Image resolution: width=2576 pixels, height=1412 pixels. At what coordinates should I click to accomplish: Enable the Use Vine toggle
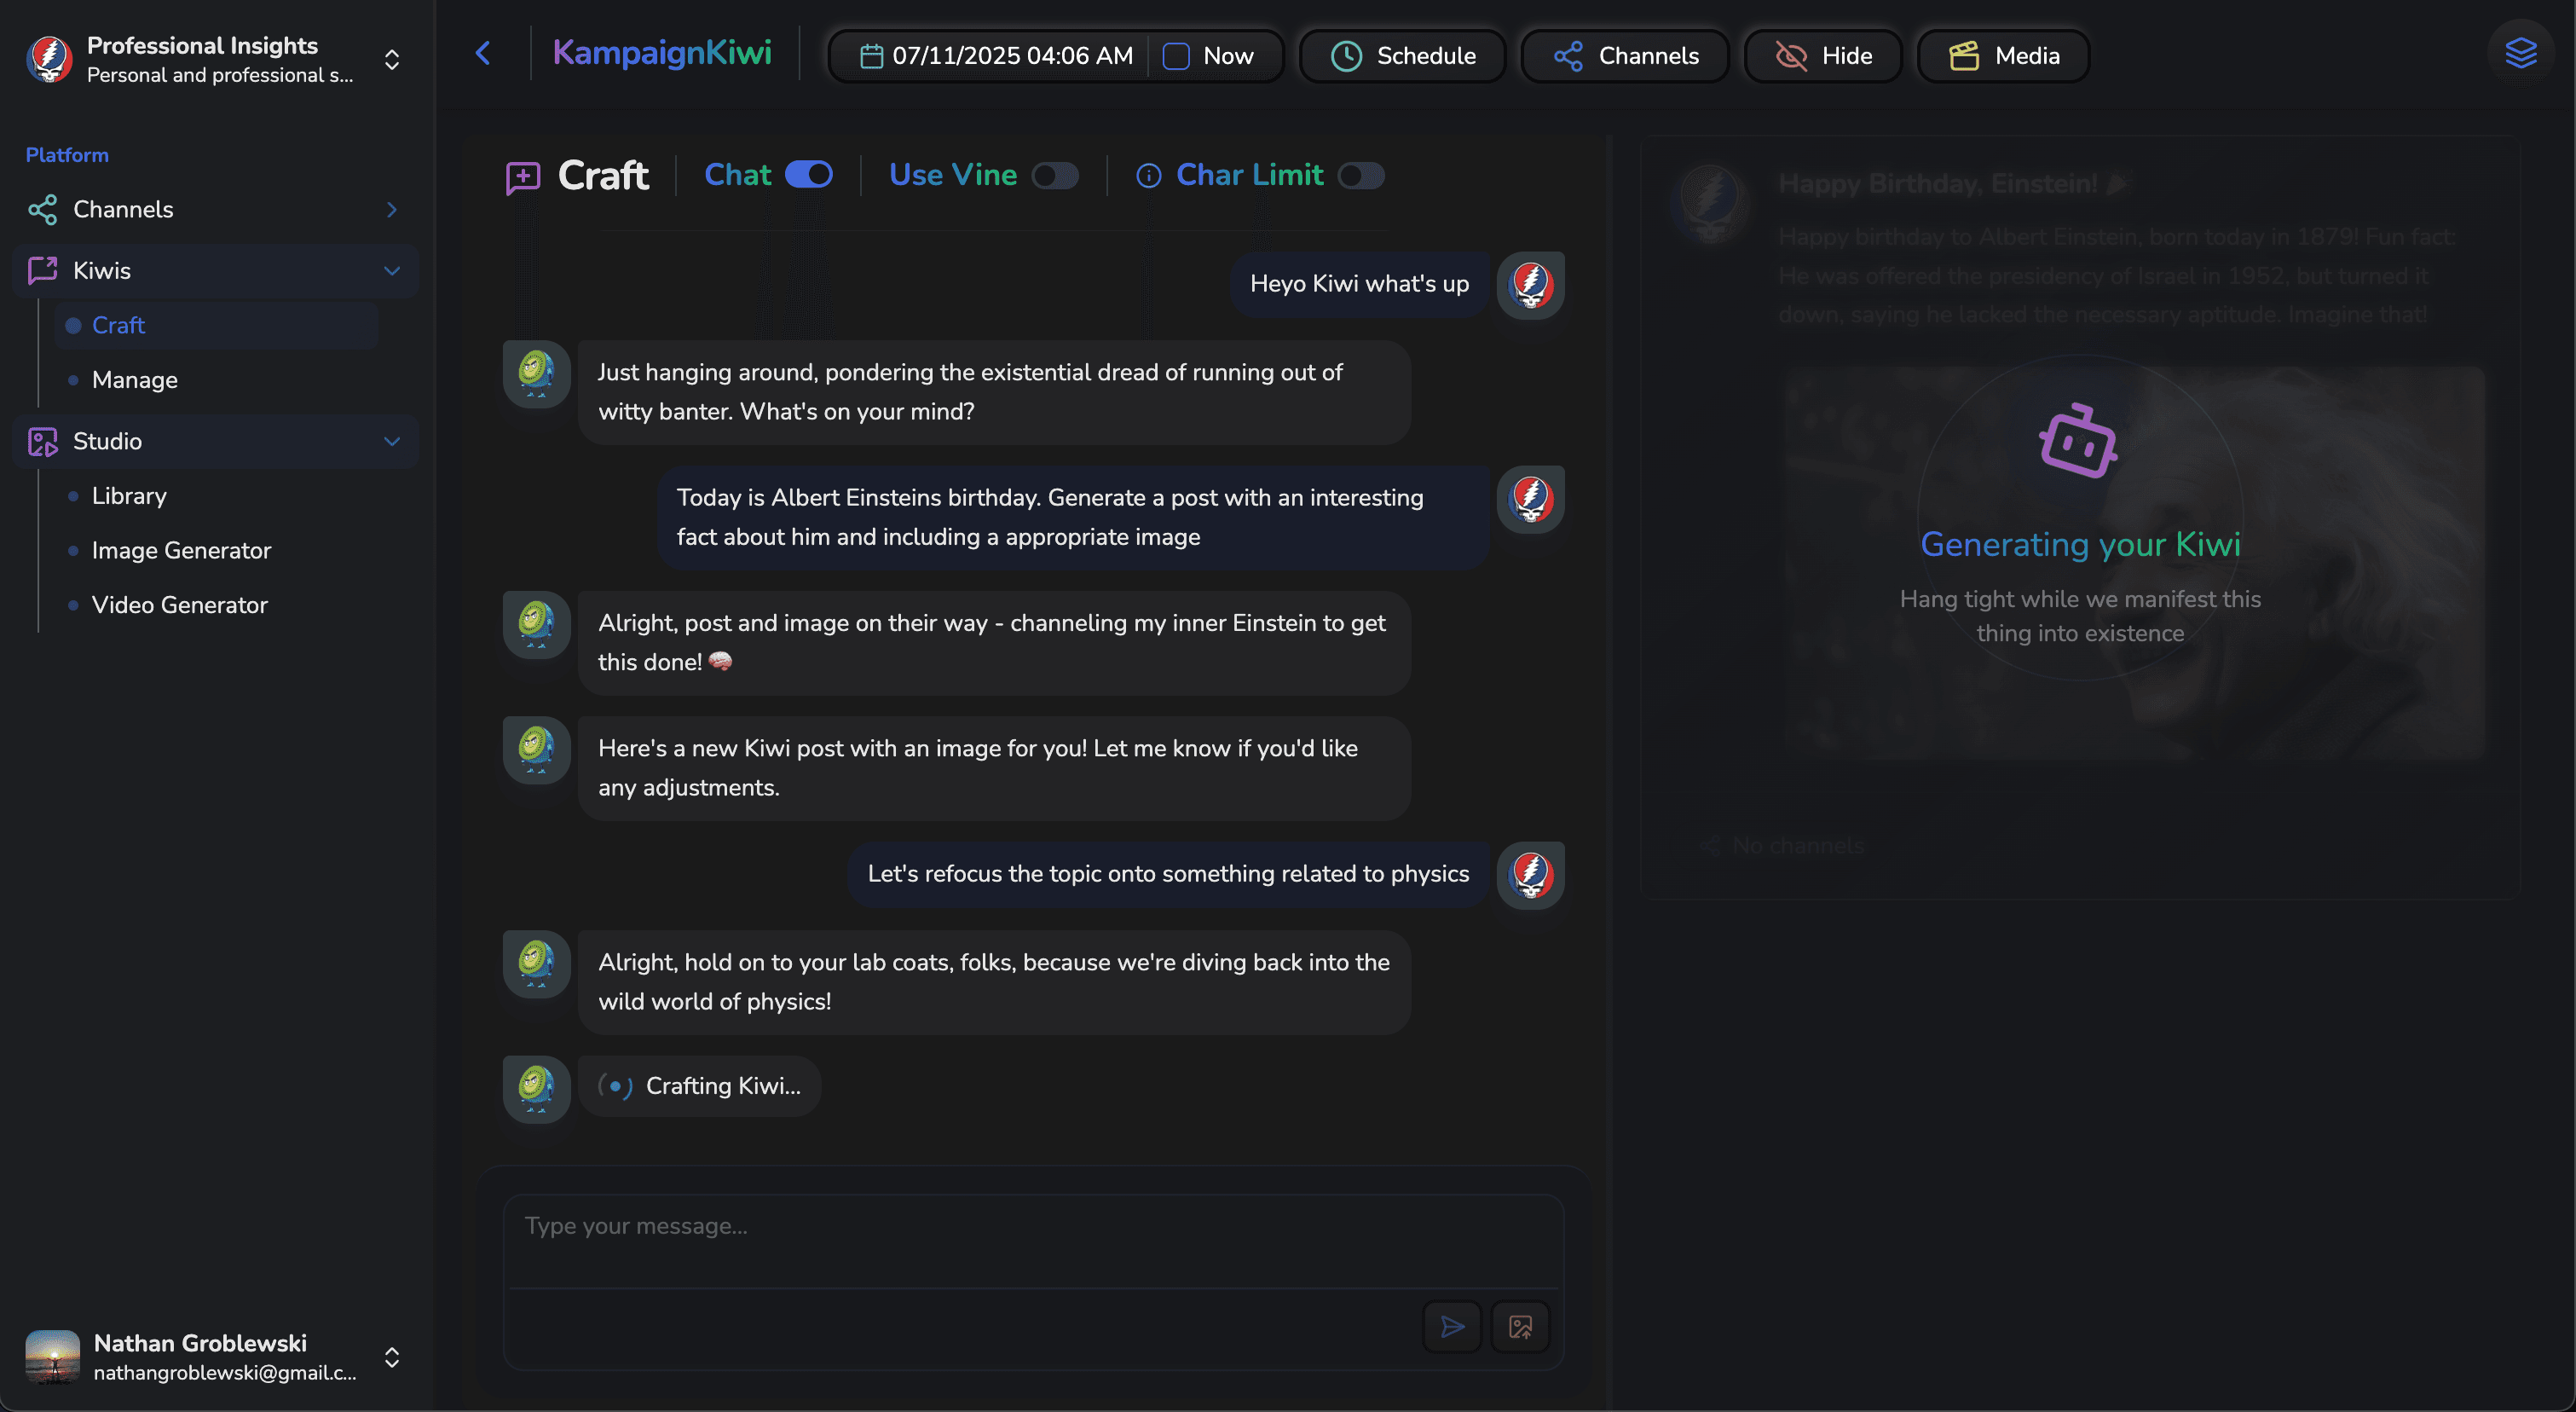pos(1055,175)
